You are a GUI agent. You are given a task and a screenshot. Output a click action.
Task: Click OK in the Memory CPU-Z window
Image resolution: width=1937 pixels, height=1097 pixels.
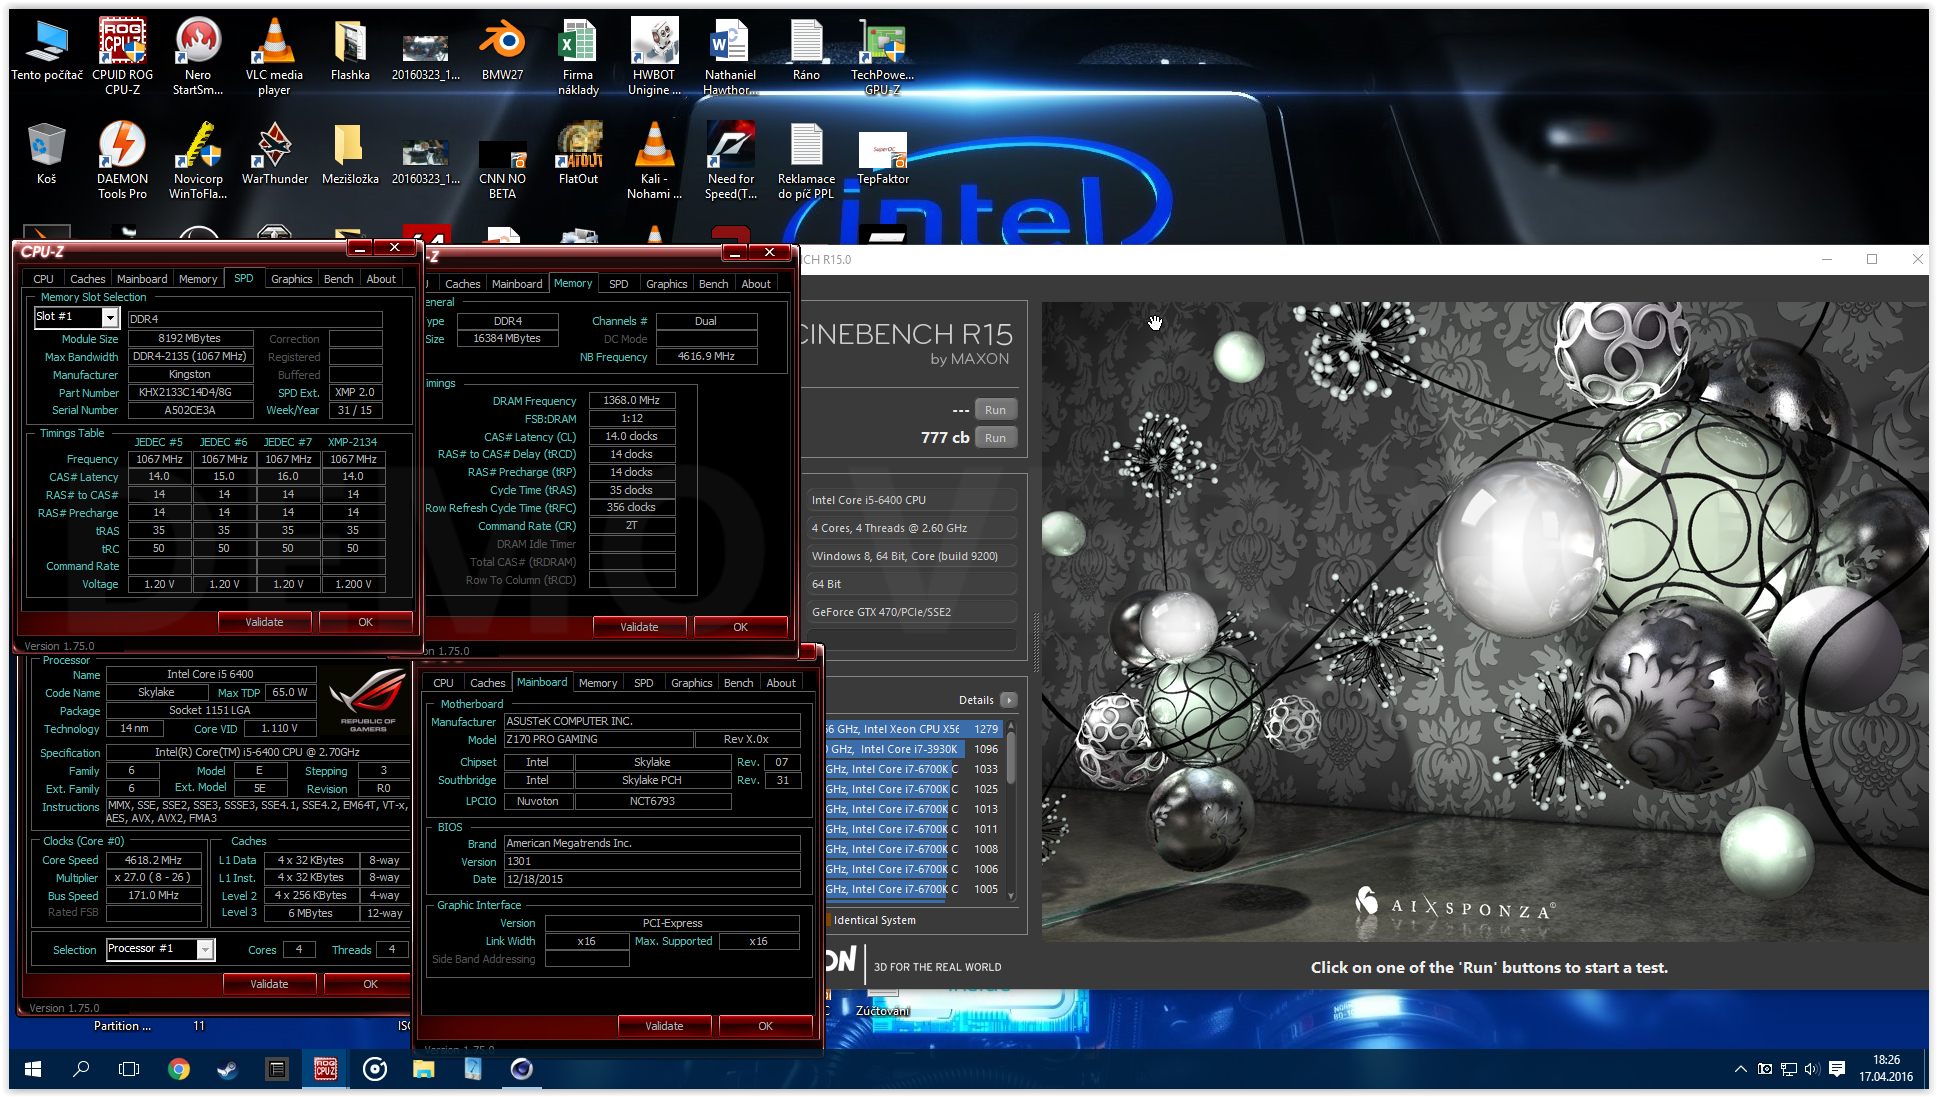pos(740,627)
